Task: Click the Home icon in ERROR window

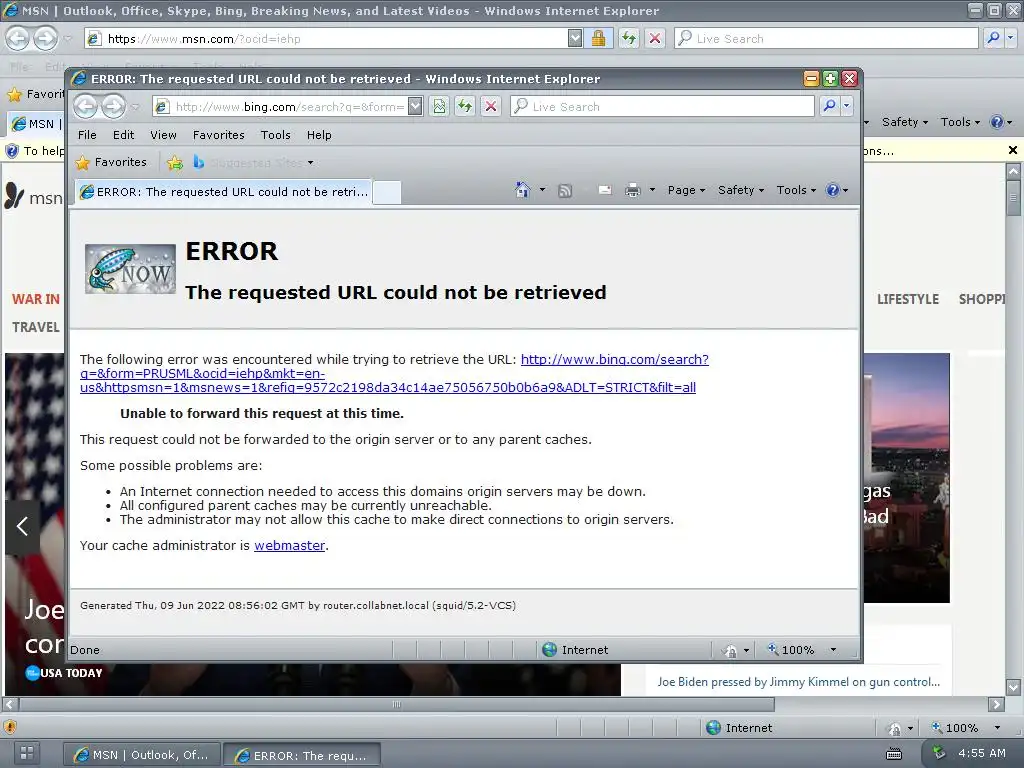Action: [x=522, y=190]
